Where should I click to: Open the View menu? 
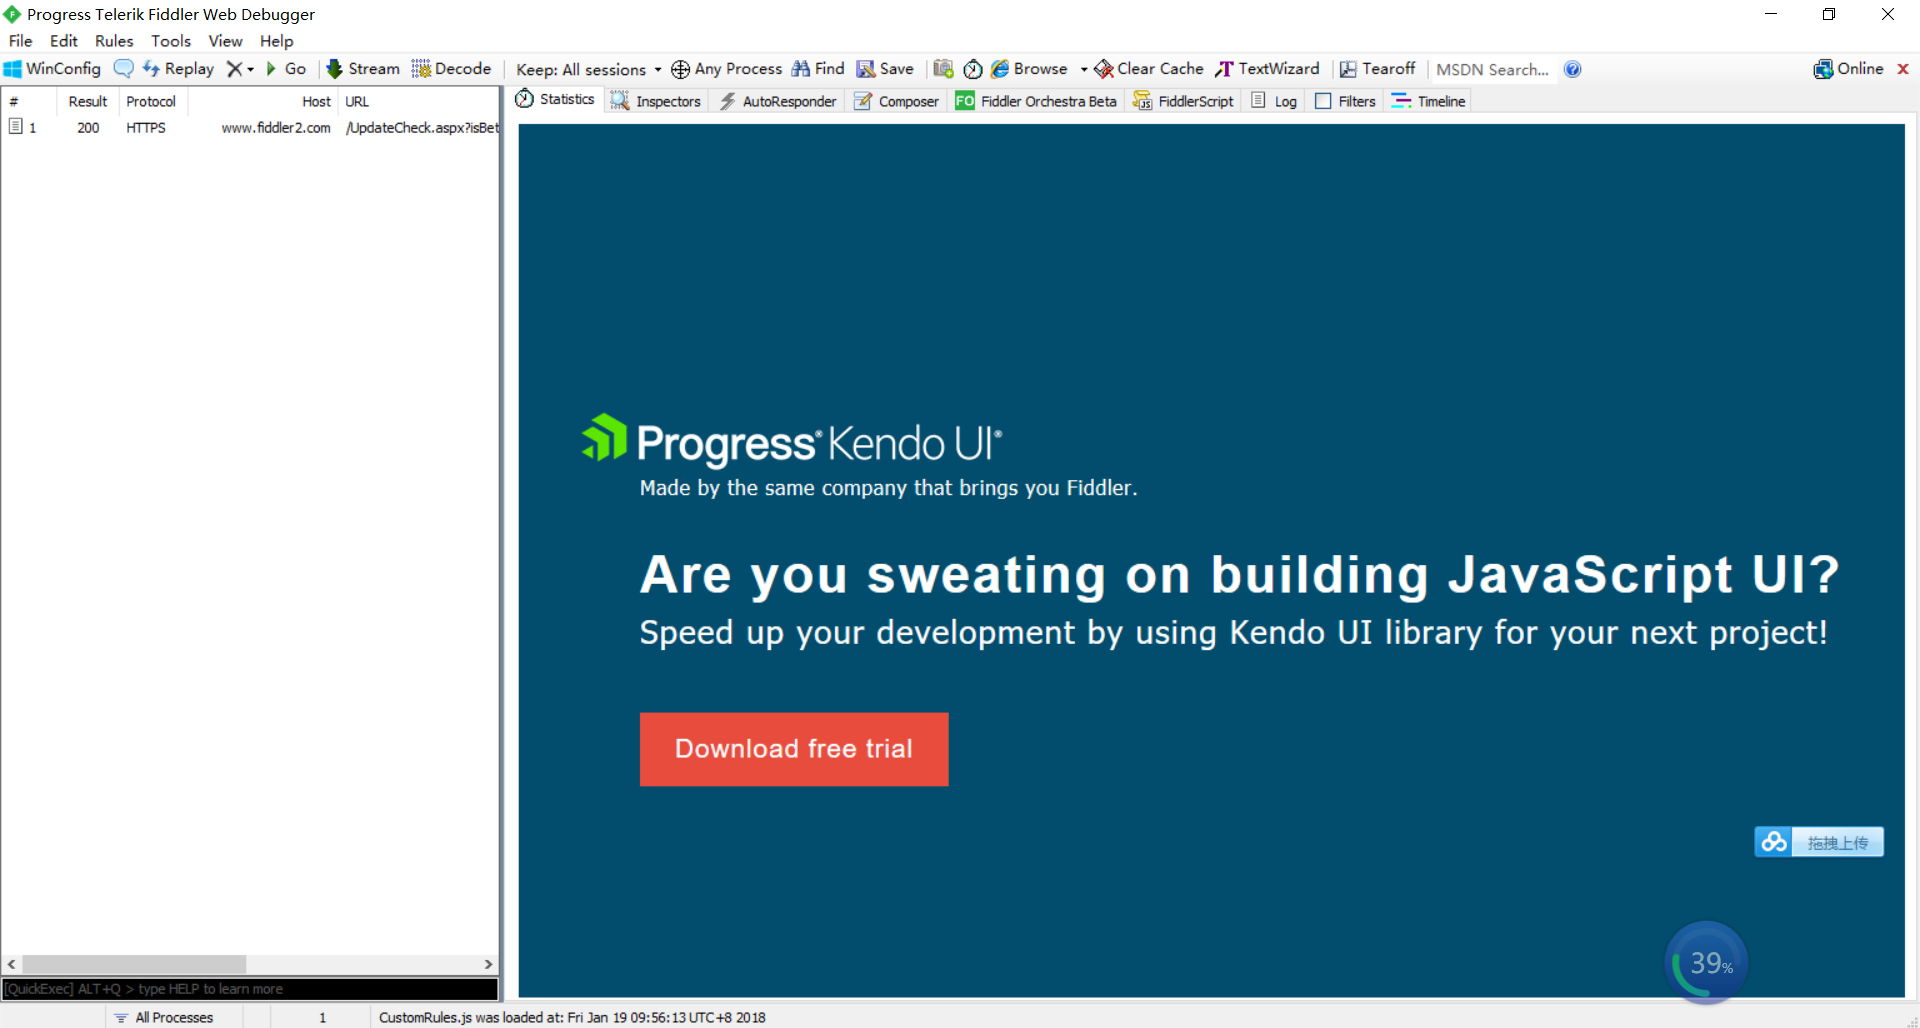tap(226, 41)
